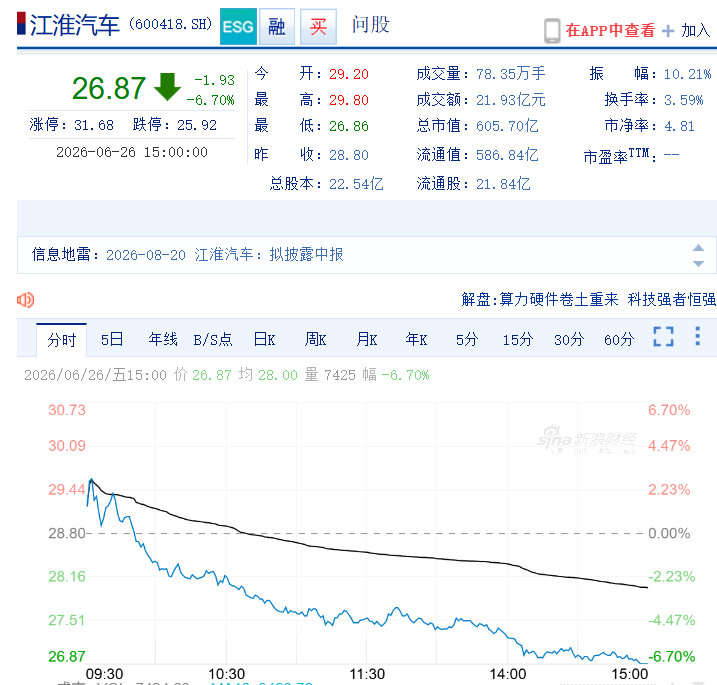Click the 流通值 586.84亿 value
The image size is (717, 685).
(507, 155)
